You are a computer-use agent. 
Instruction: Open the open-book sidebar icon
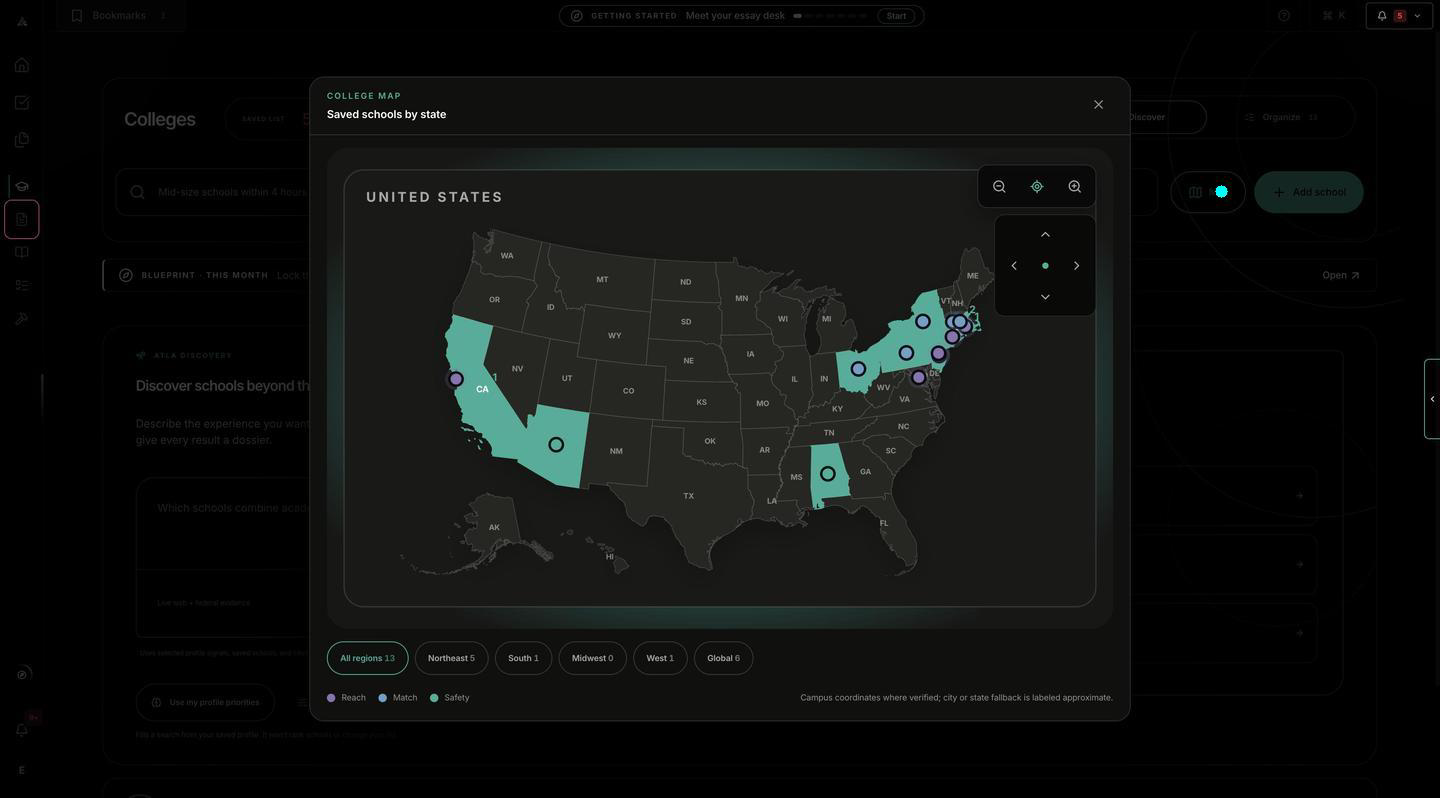(22, 252)
